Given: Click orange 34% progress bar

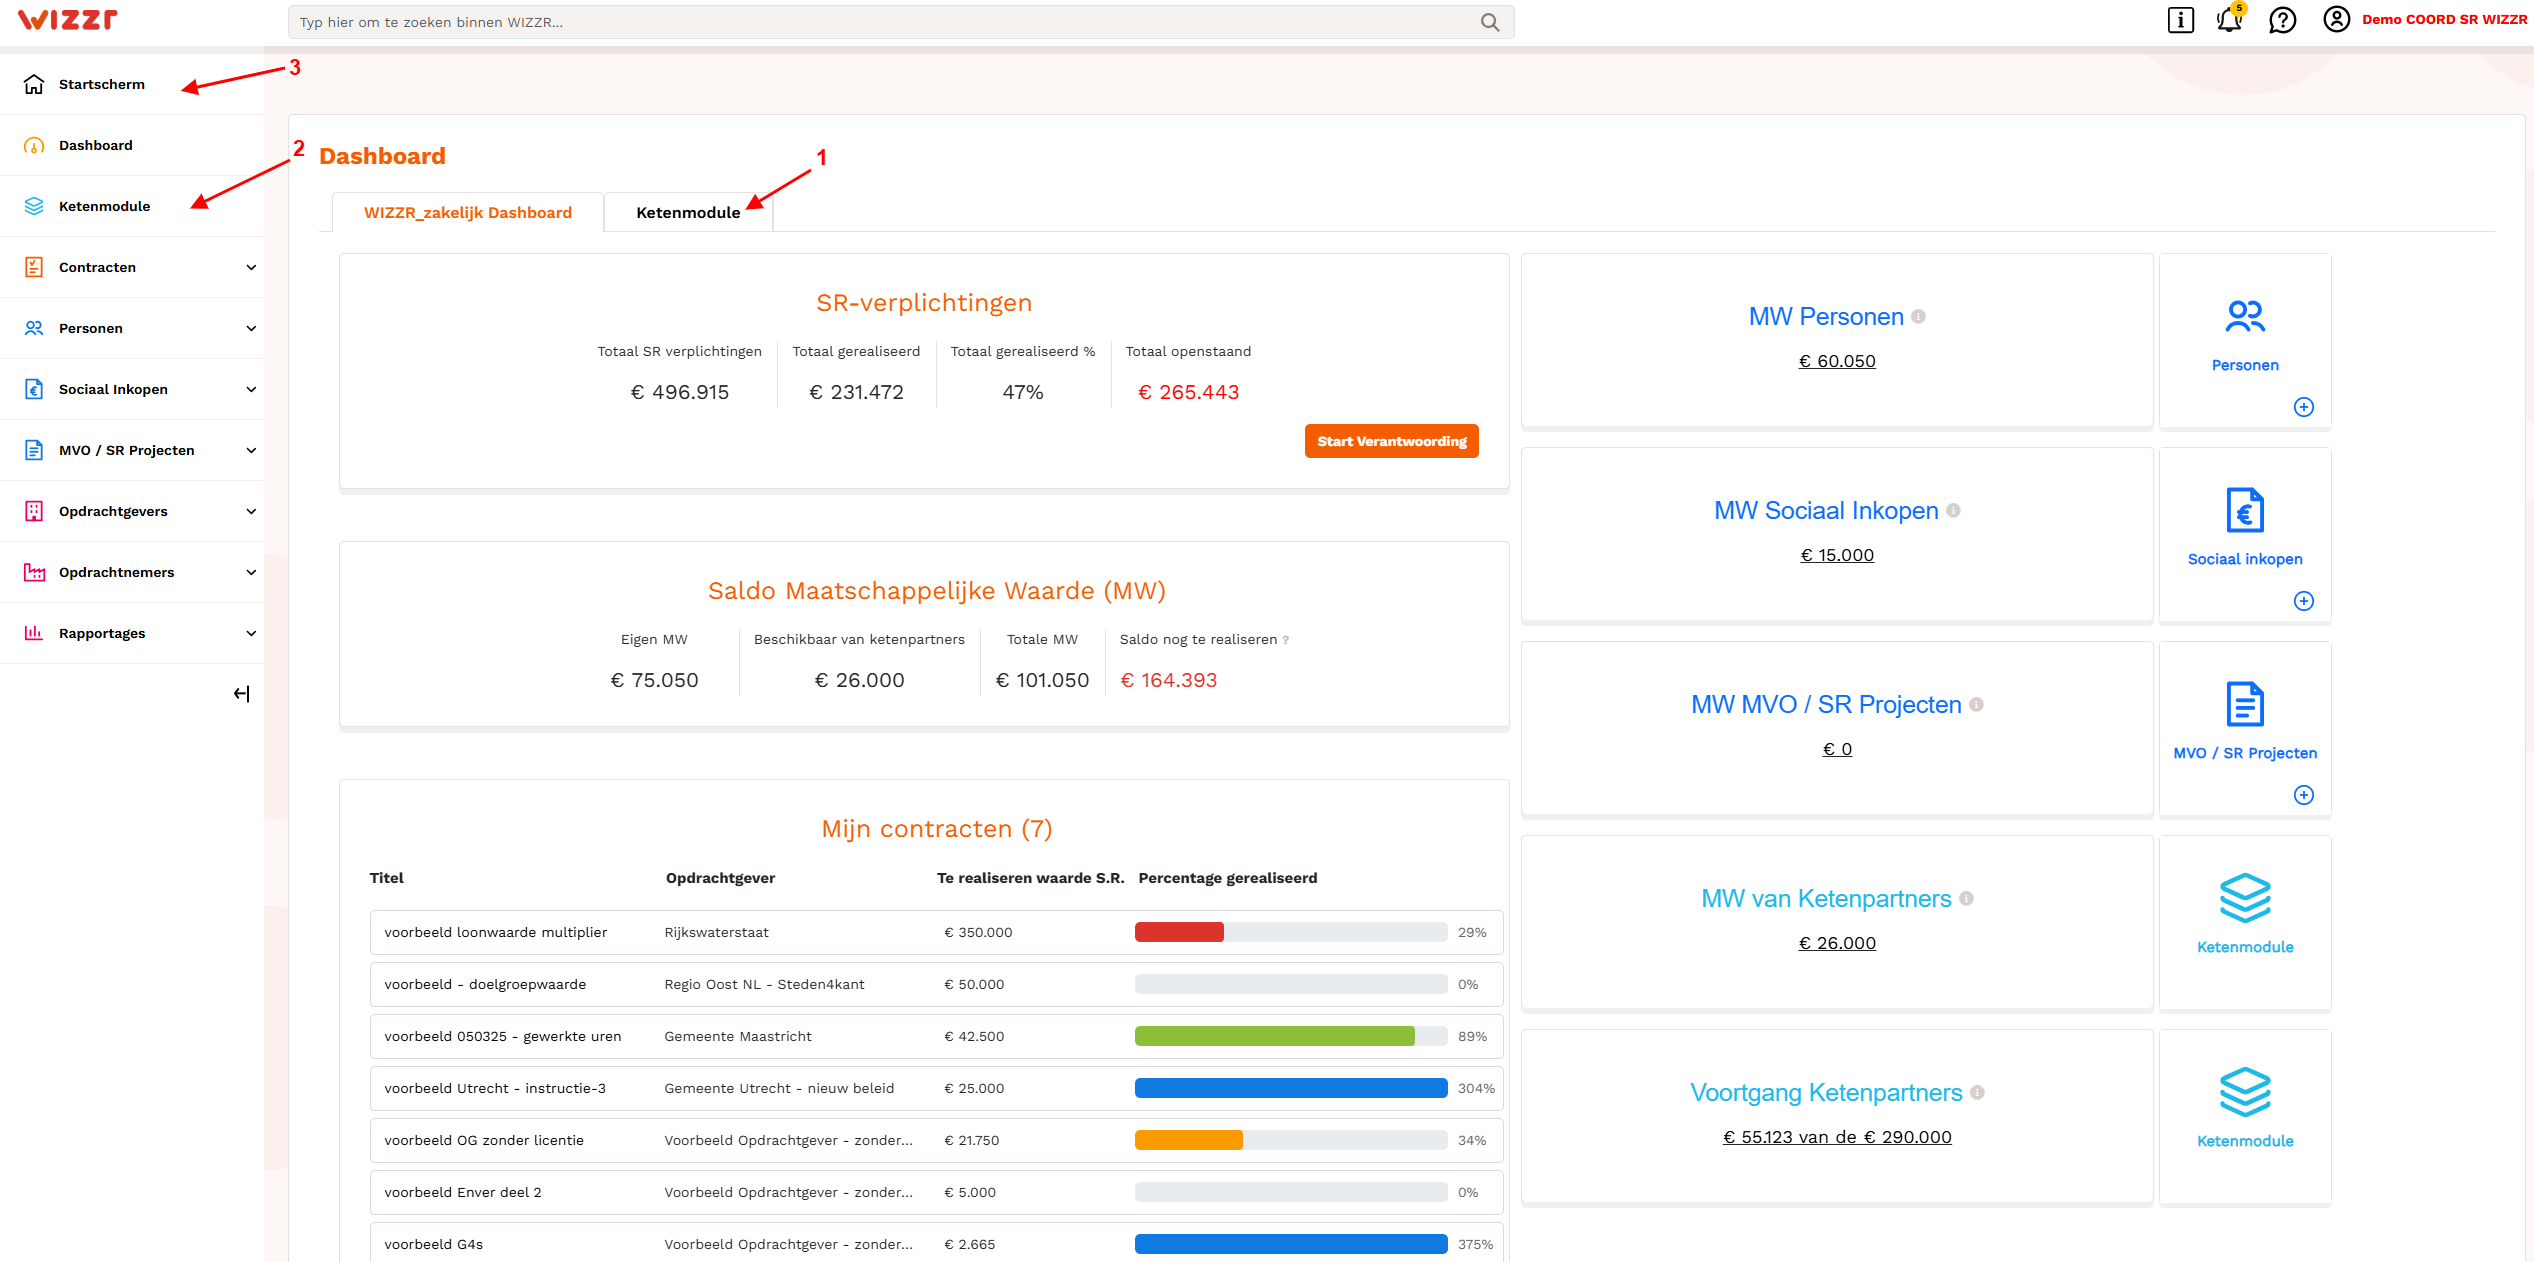Looking at the screenshot, I should (x=1189, y=1140).
